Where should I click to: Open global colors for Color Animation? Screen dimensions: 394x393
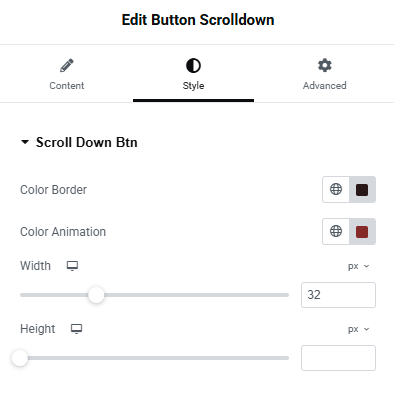[x=336, y=231]
